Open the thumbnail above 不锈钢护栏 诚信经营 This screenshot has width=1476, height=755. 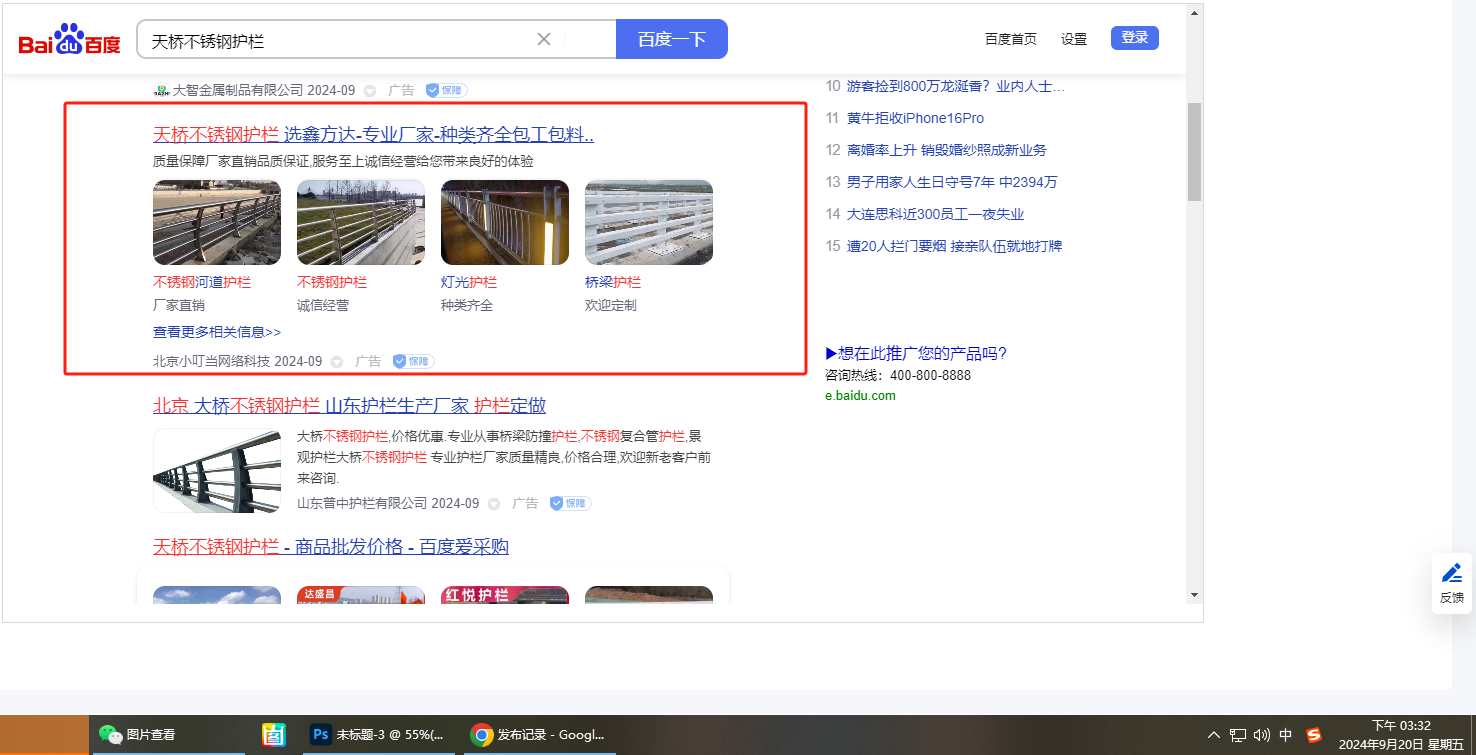[361, 222]
